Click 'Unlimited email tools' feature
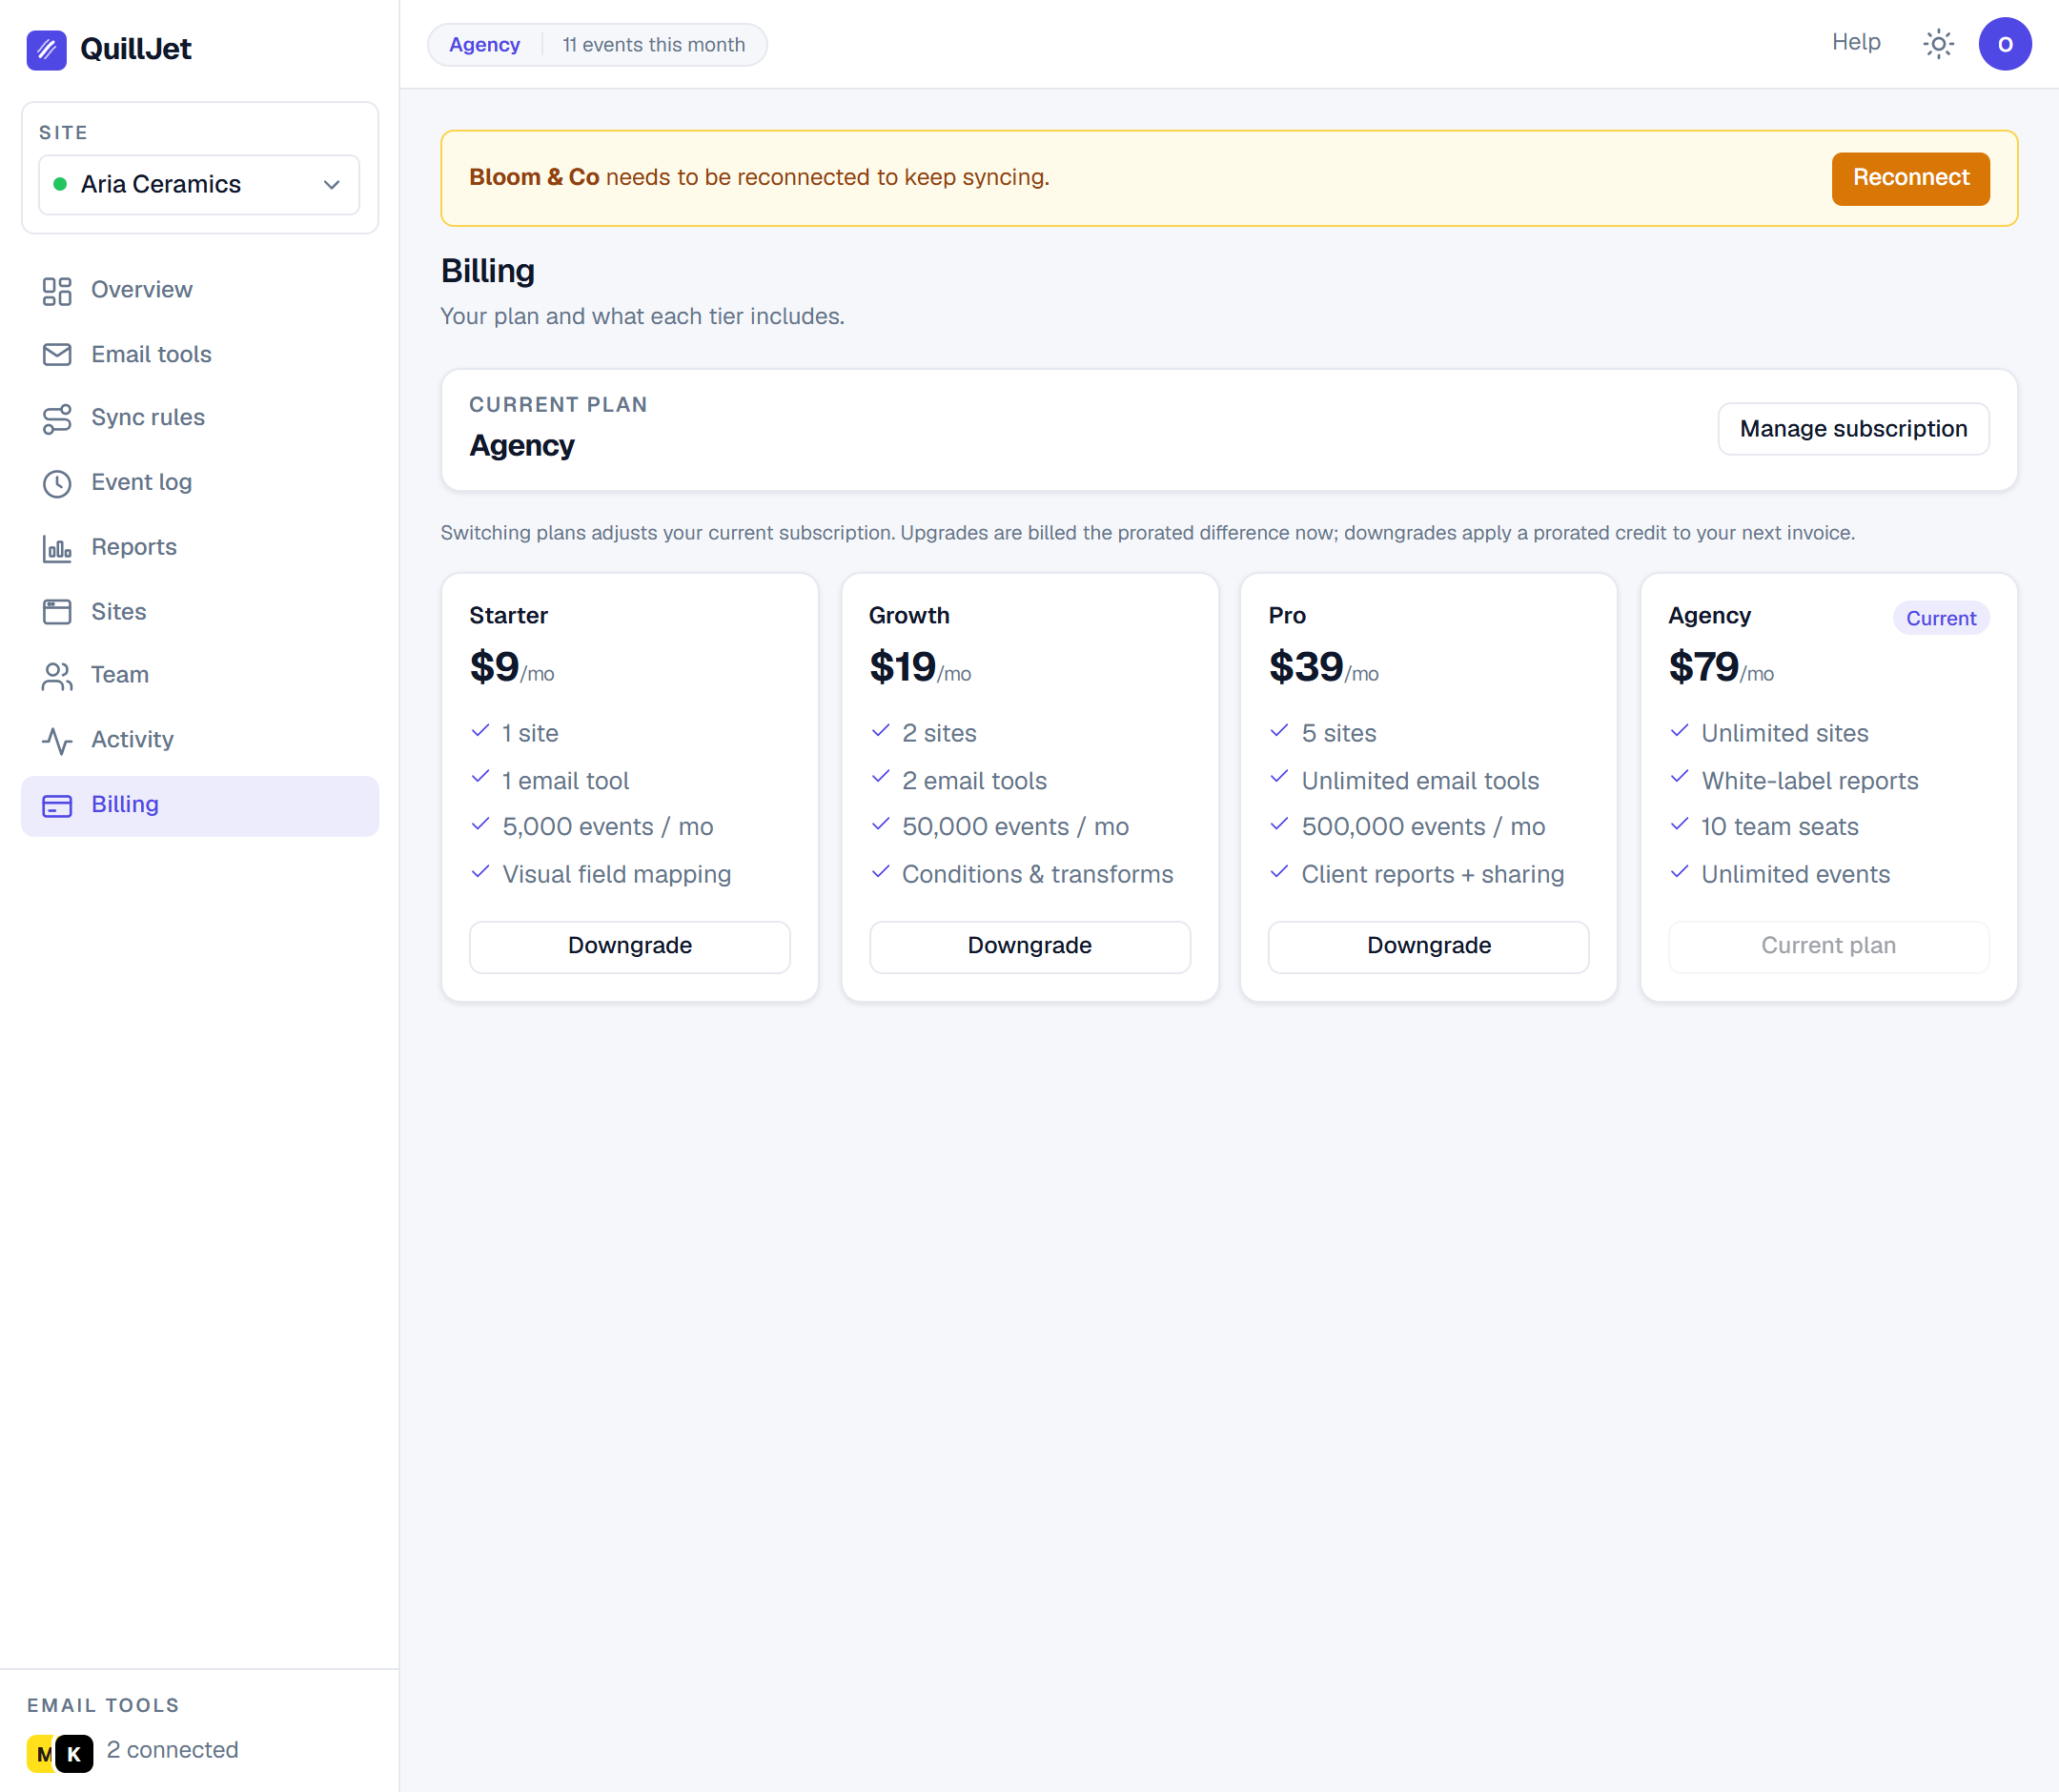This screenshot has height=1792, width=2059. click(x=1420, y=781)
